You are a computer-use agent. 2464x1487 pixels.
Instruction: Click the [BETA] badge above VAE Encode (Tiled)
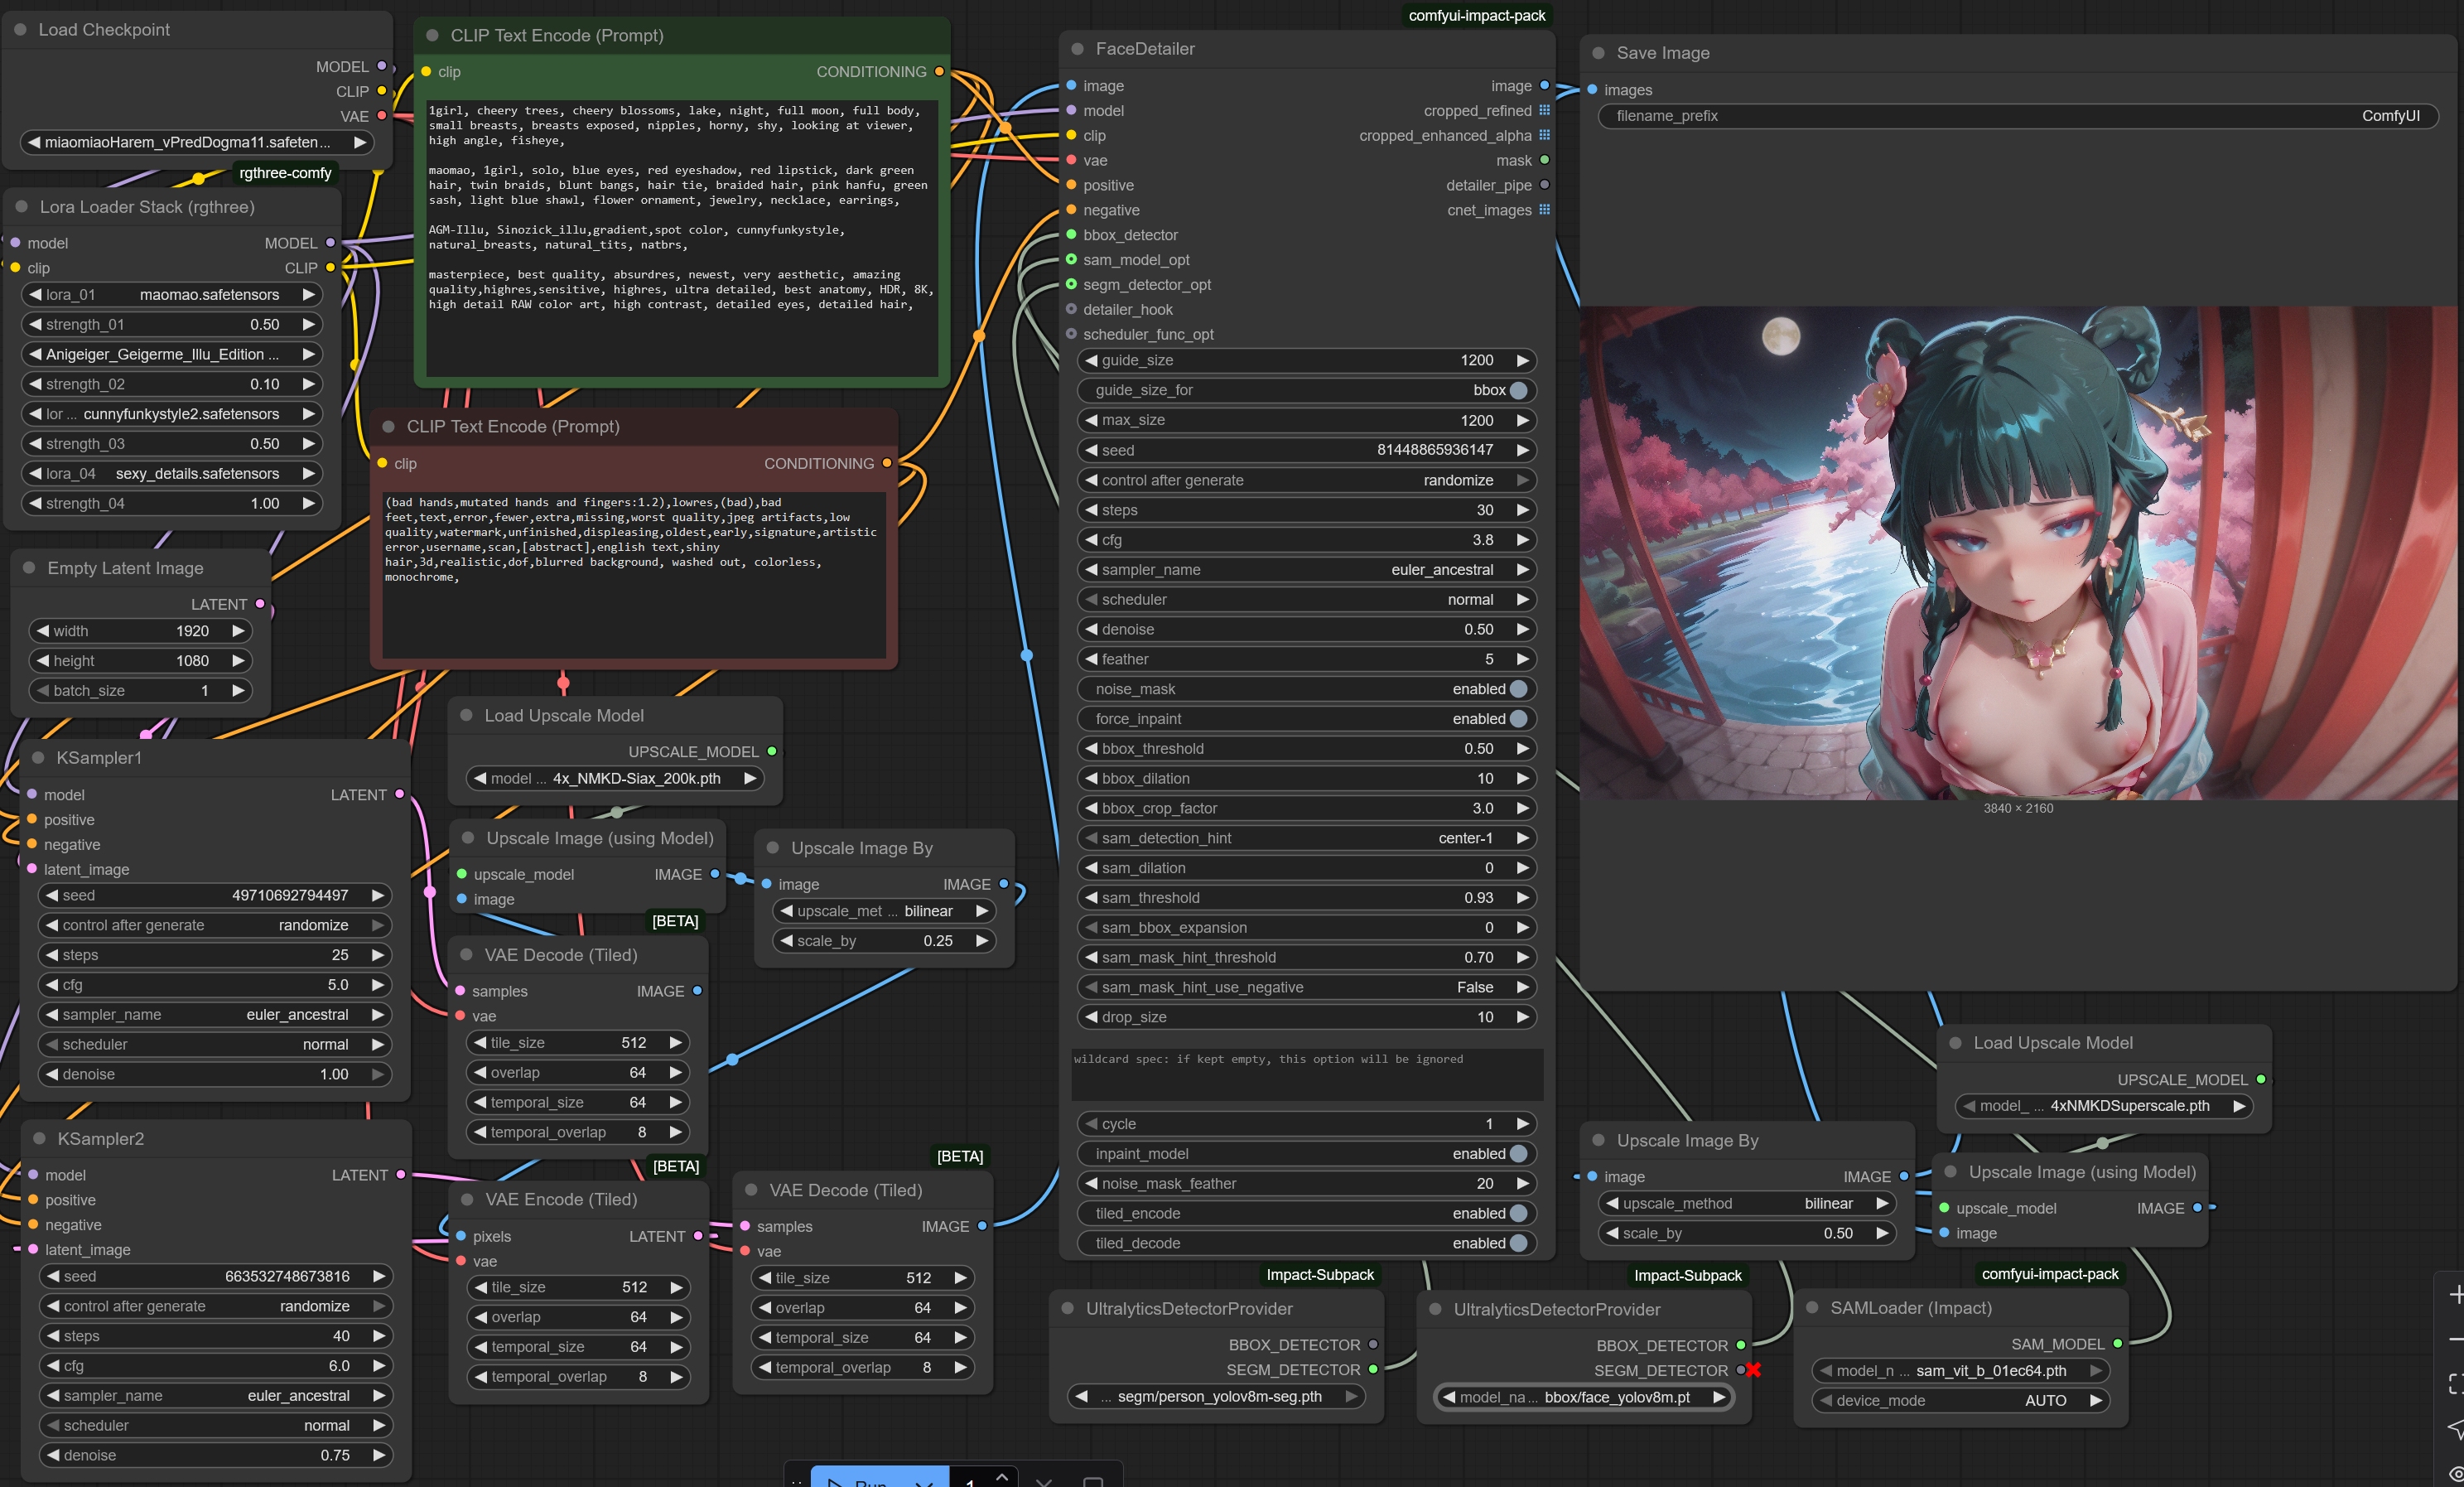coord(675,1166)
